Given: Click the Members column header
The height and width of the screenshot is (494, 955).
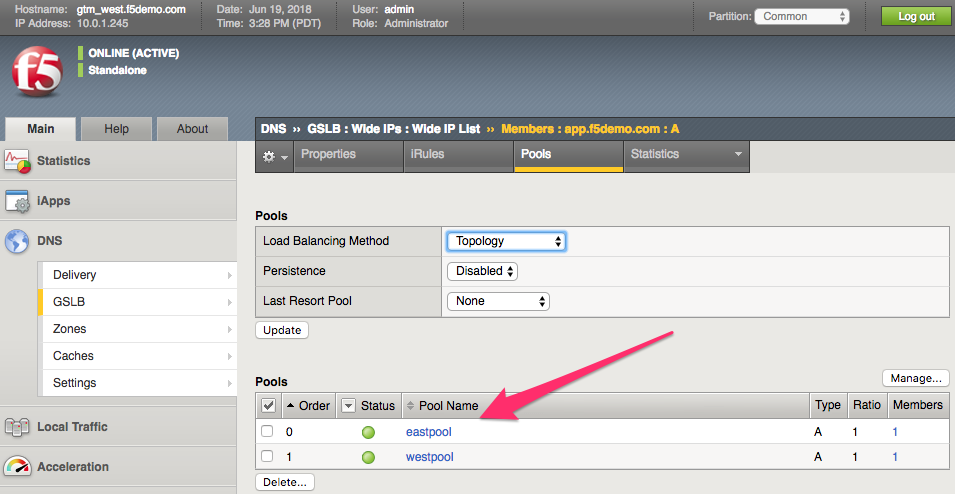Looking at the screenshot, I should click(918, 406).
